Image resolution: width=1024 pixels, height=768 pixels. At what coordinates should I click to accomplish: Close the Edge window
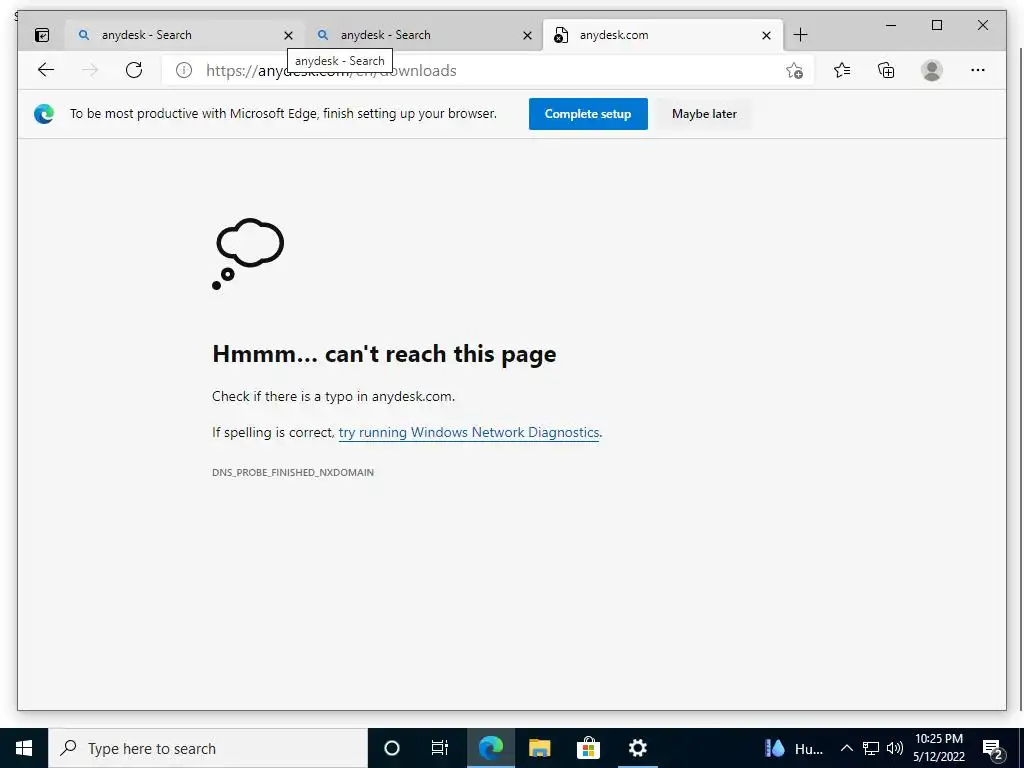coord(982,25)
